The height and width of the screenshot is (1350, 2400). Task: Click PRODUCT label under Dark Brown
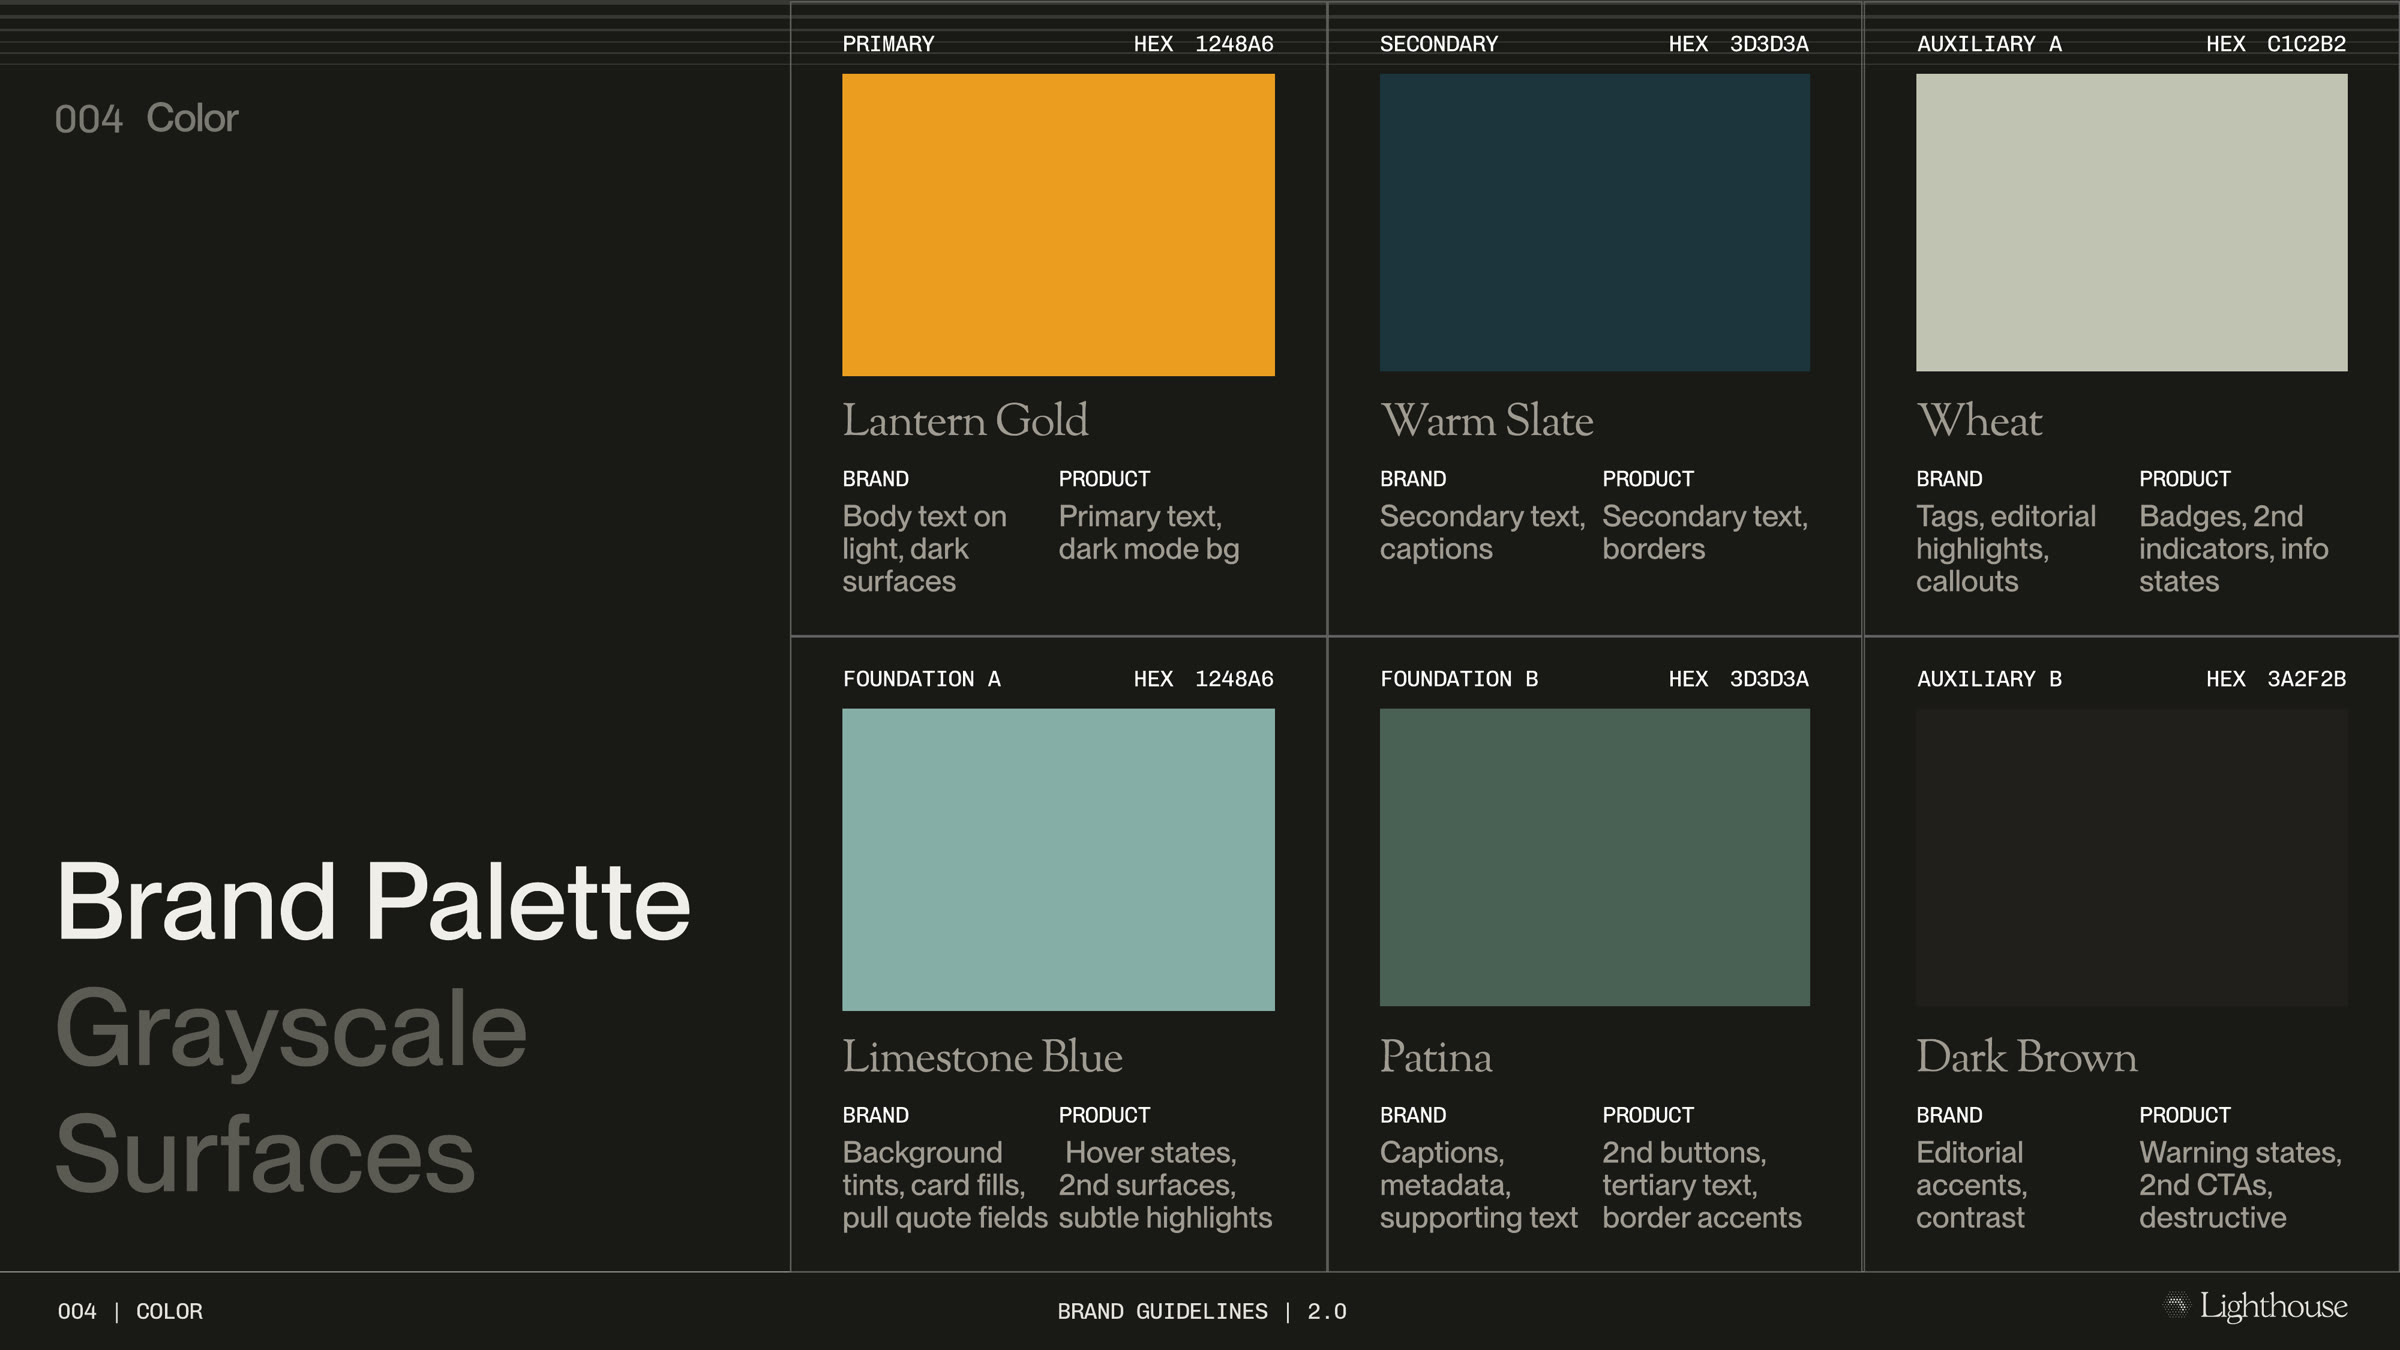click(x=2185, y=1115)
